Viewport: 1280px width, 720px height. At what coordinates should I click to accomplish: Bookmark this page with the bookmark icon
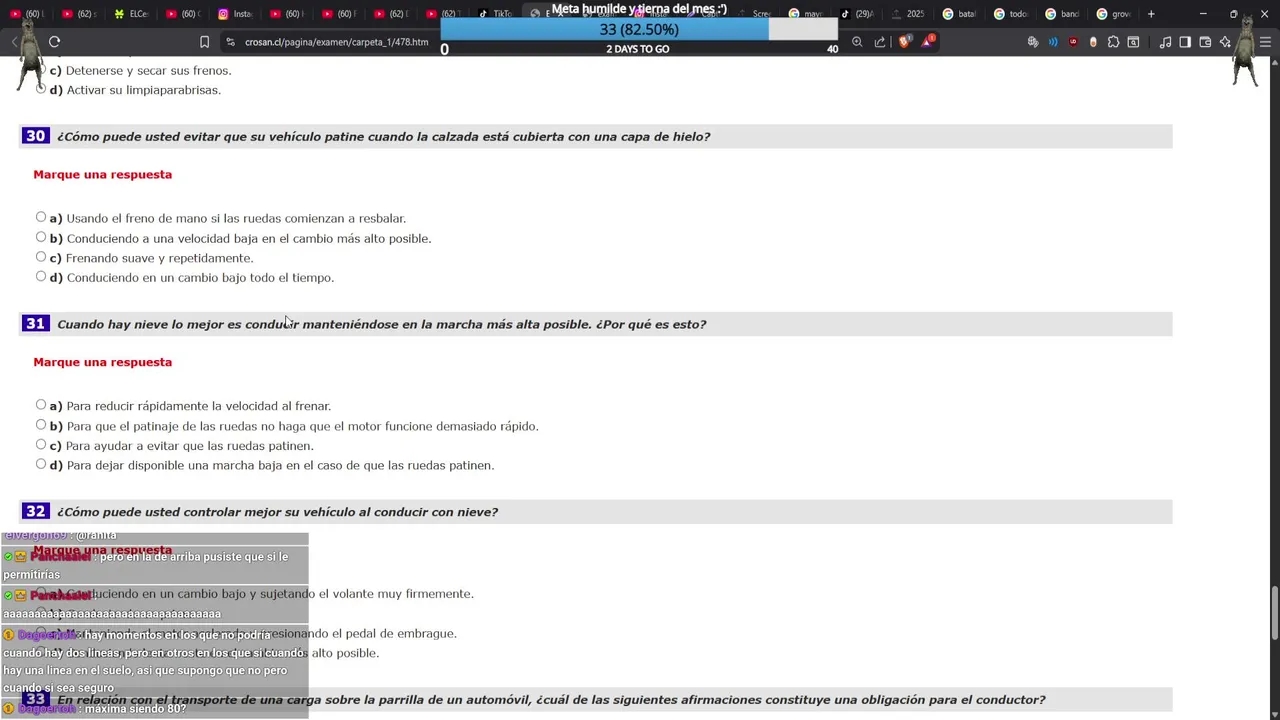click(x=204, y=42)
